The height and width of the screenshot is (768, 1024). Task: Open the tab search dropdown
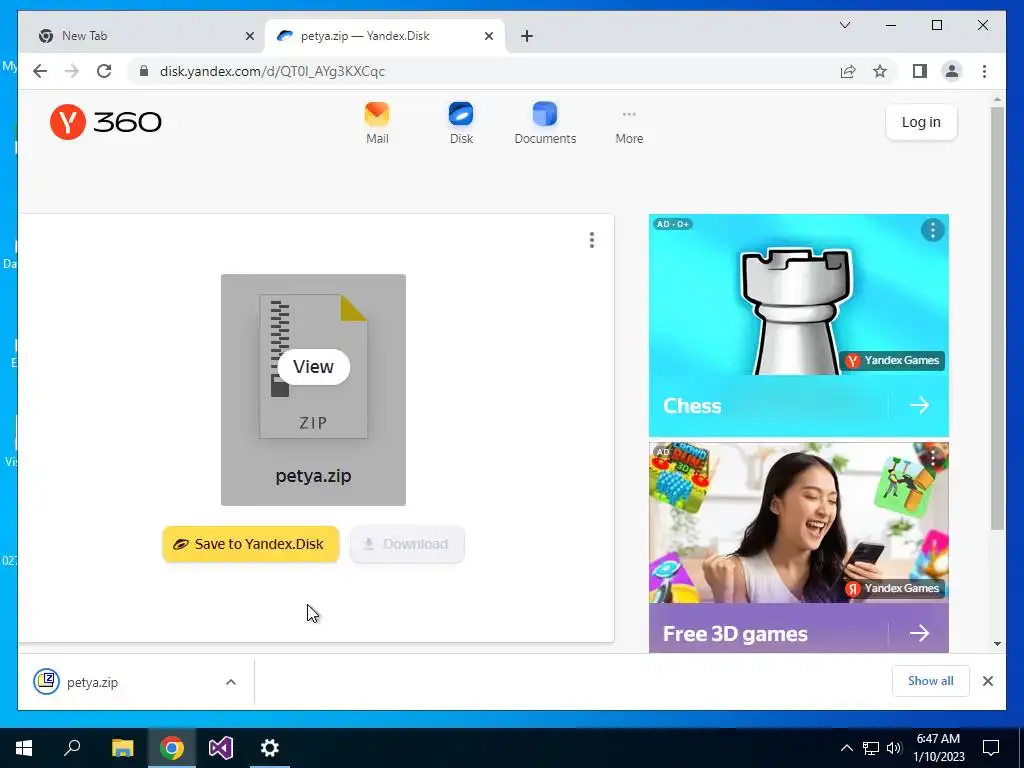pos(844,25)
